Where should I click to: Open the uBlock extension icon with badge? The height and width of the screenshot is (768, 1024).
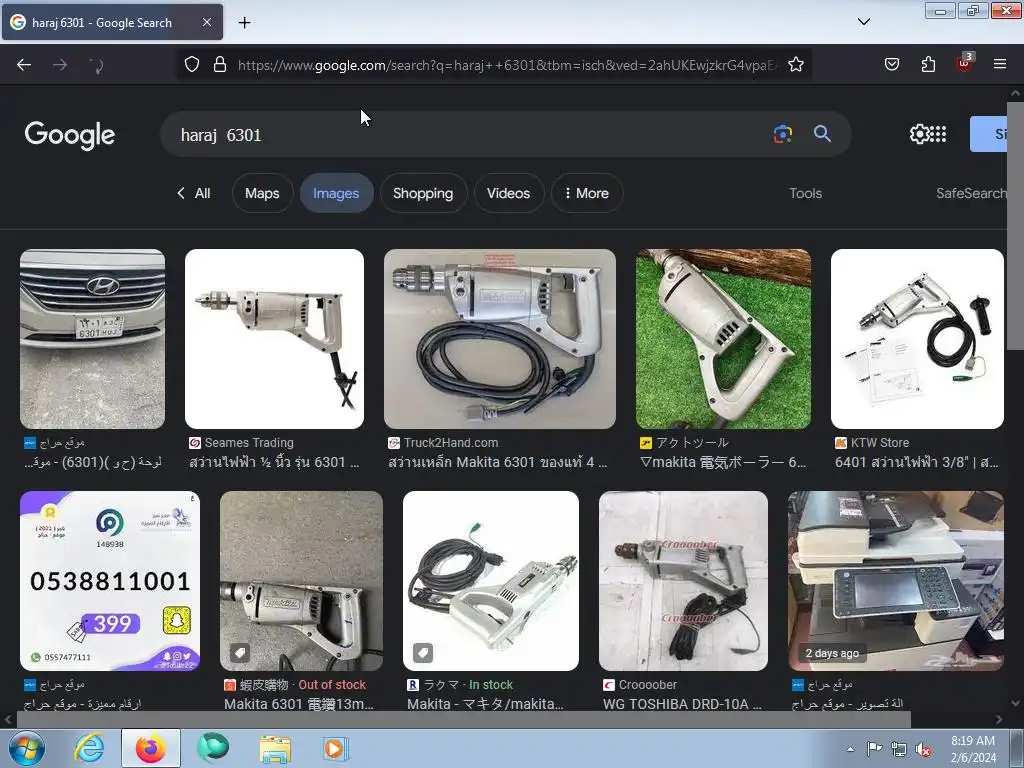964,63
